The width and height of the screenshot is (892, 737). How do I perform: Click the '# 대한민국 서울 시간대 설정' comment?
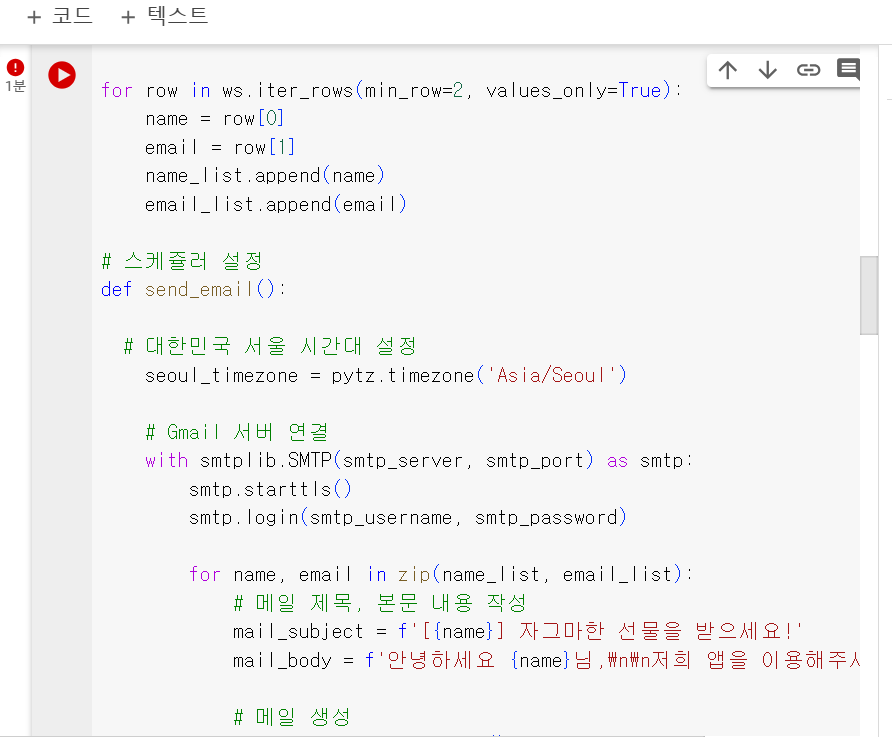click(270, 346)
